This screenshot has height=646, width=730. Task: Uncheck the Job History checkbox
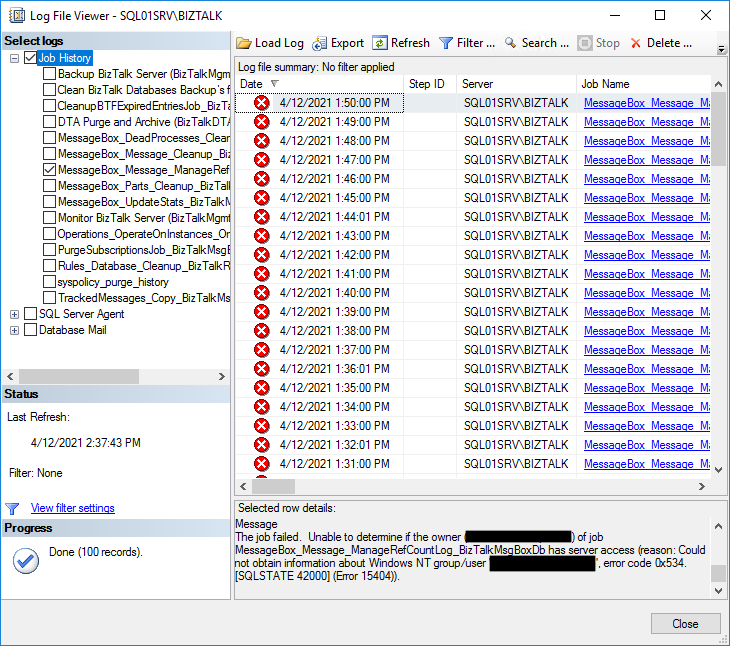point(30,58)
